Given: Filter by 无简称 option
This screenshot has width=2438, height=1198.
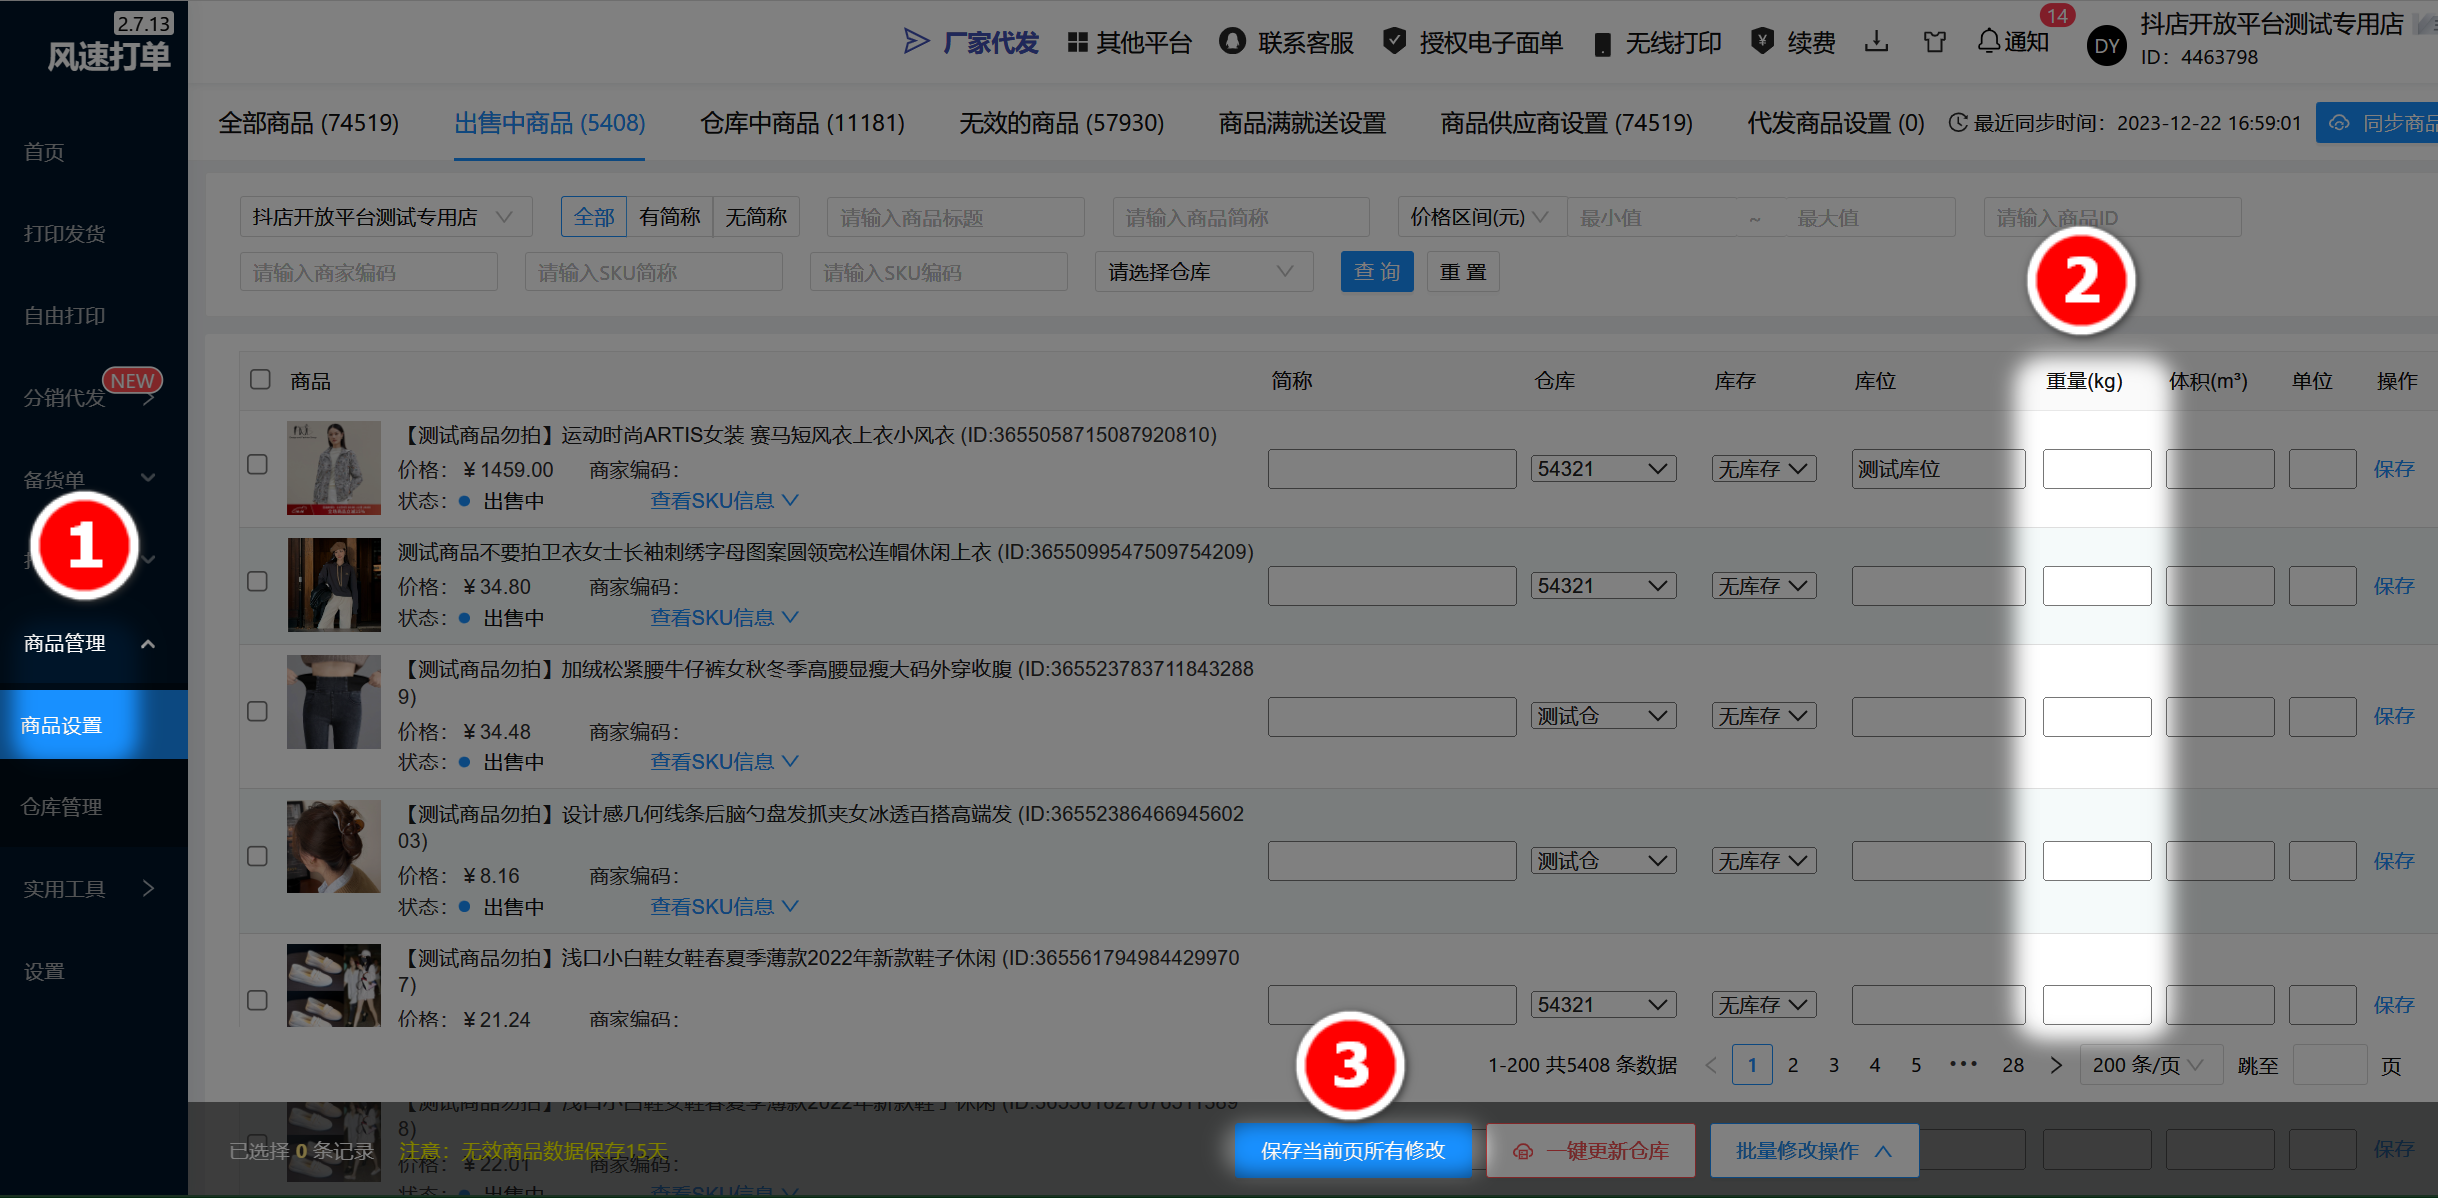Looking at the screenshot, I should 756,217.
